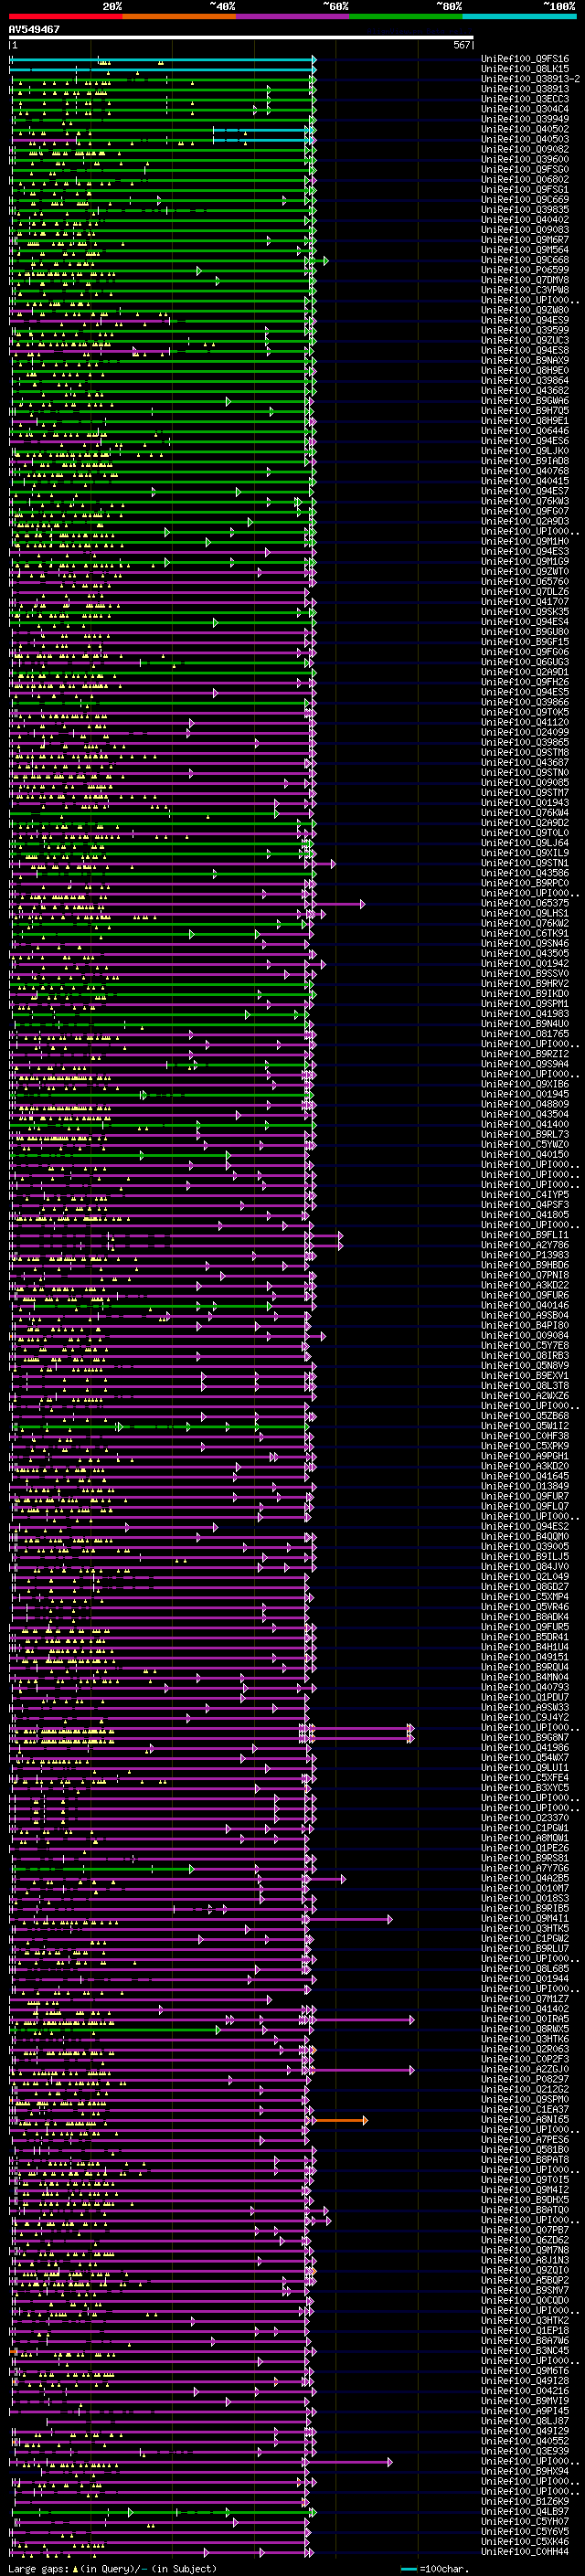Image resolution: width=585 pixels, height=2576 pixels.
Task: Select the UniRef100_Q9ZW80 label
Action: point(525,310)
